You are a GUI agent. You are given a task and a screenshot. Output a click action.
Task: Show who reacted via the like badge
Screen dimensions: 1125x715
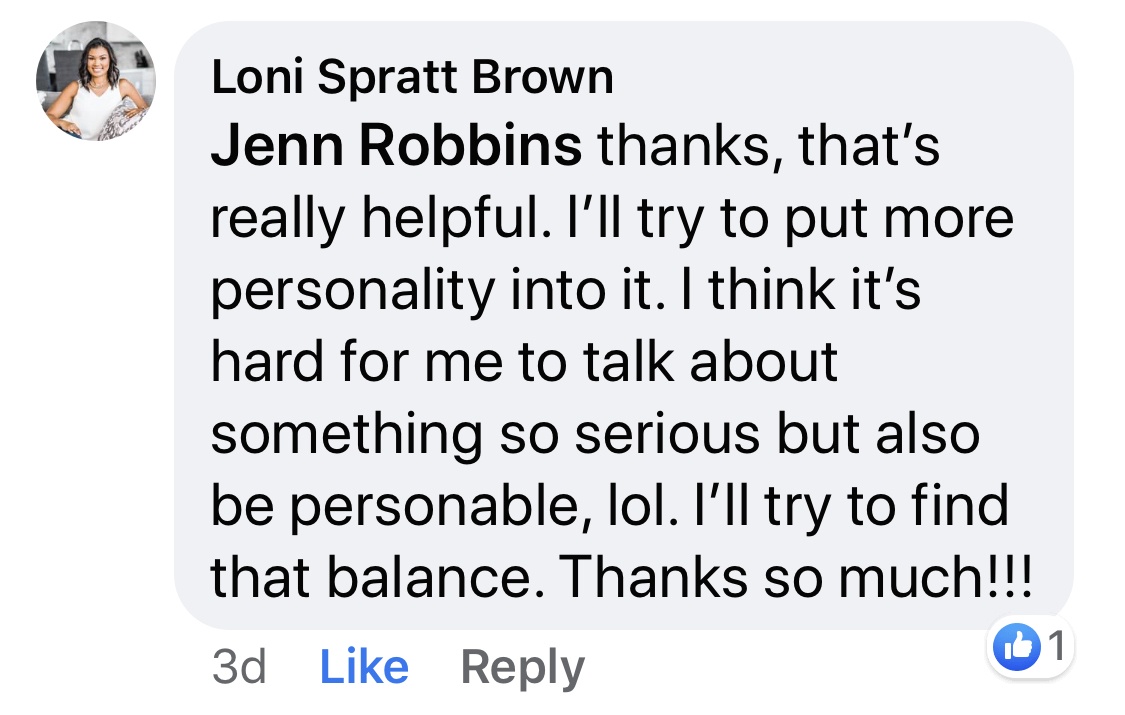click(x=1030, y=647)
